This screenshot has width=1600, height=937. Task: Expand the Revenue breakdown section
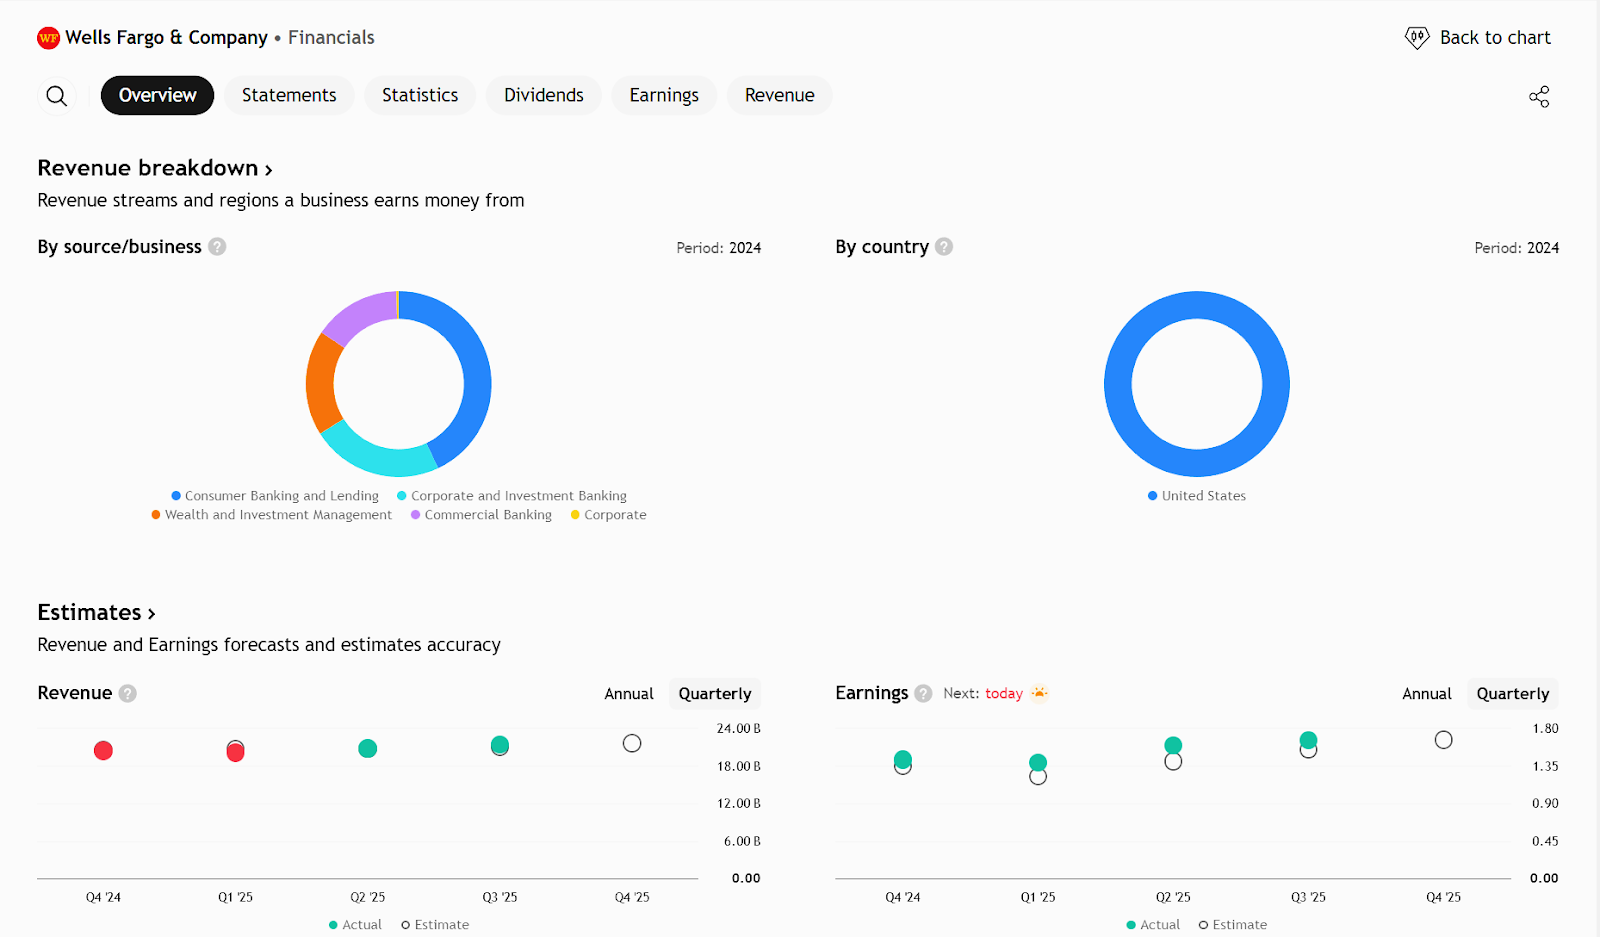click(155, 168)
